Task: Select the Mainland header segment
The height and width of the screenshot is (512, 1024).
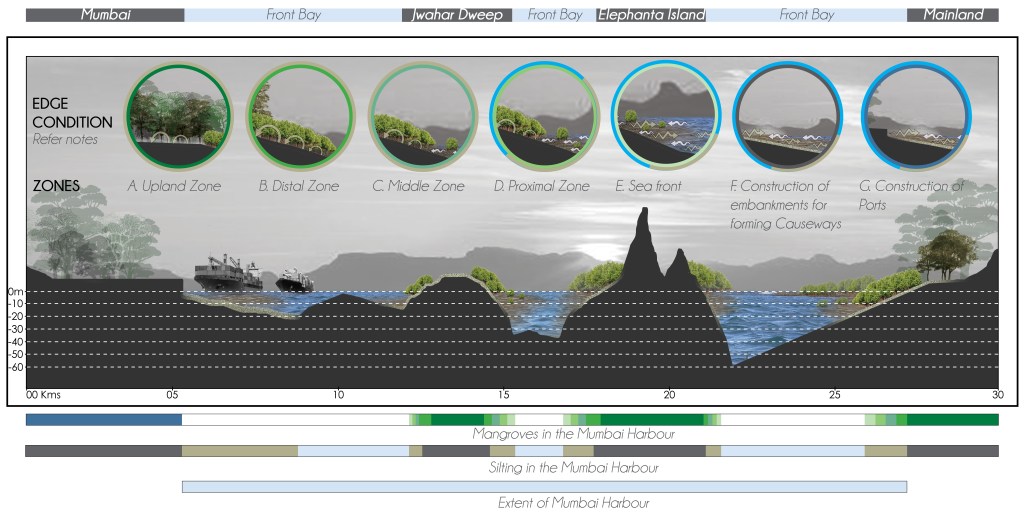Action: tap(952, 15)
